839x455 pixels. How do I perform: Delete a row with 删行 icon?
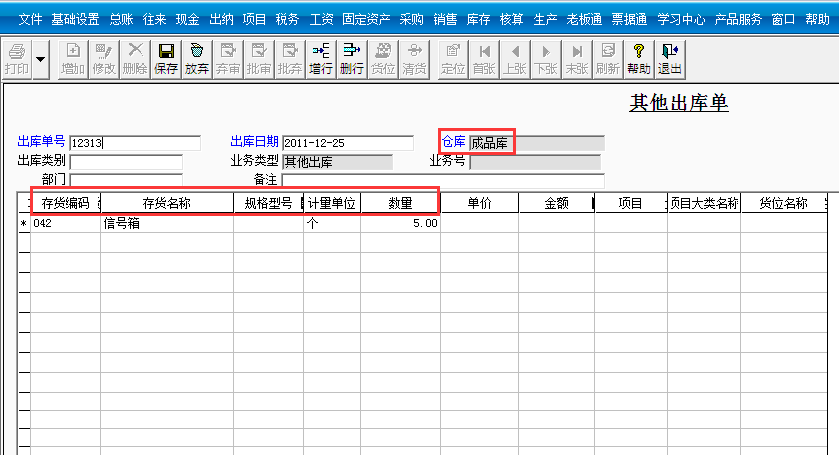click(352, 58)
